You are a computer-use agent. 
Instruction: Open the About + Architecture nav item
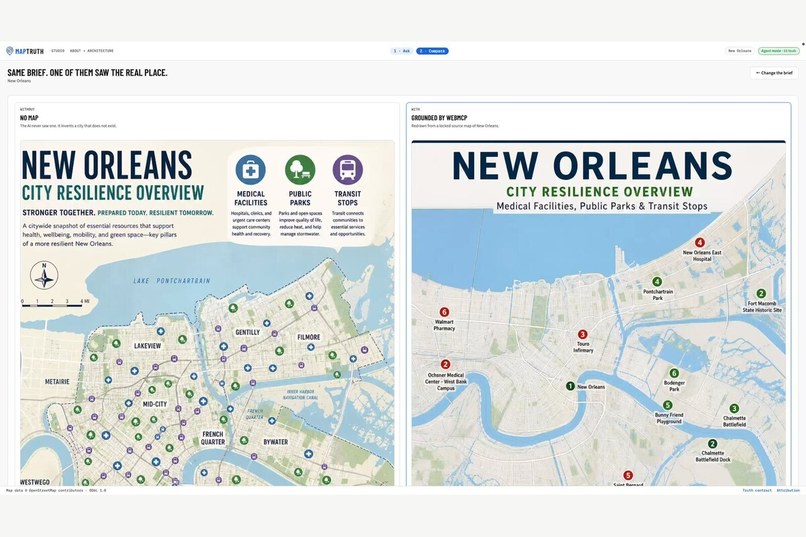tap(91, 51)
